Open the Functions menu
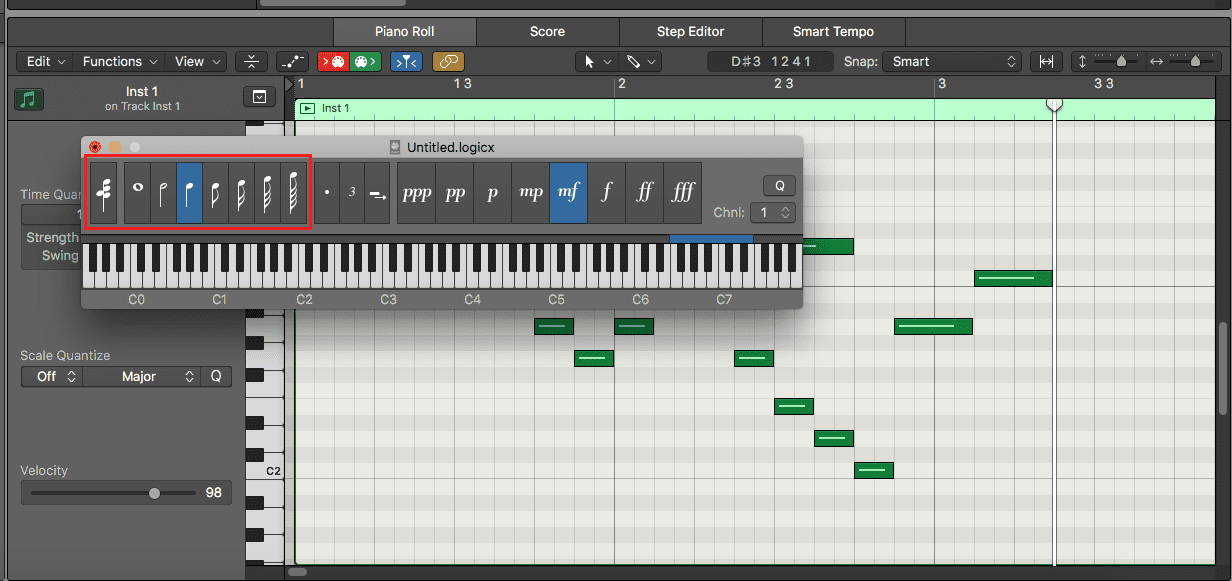The image size is (1232, 581). click(118, 62)
